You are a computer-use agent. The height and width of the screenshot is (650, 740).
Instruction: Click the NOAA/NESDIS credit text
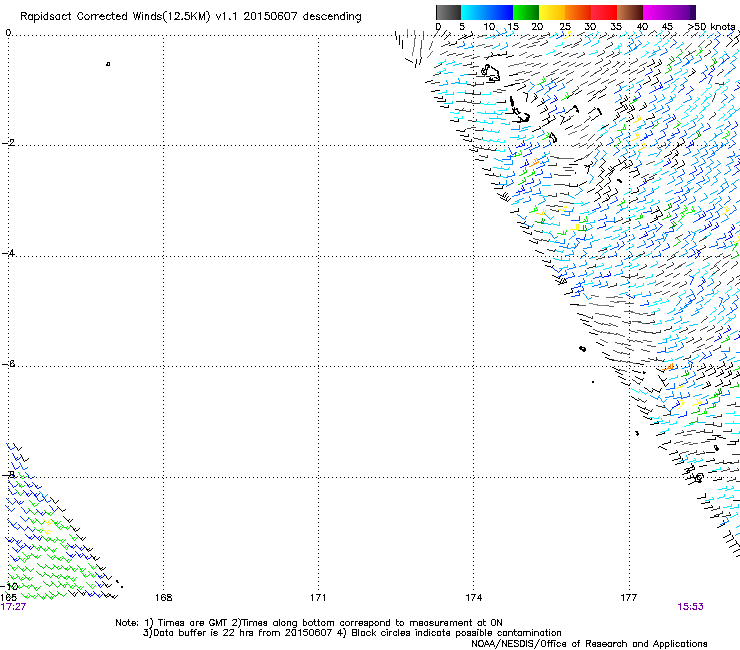point(589,644)
